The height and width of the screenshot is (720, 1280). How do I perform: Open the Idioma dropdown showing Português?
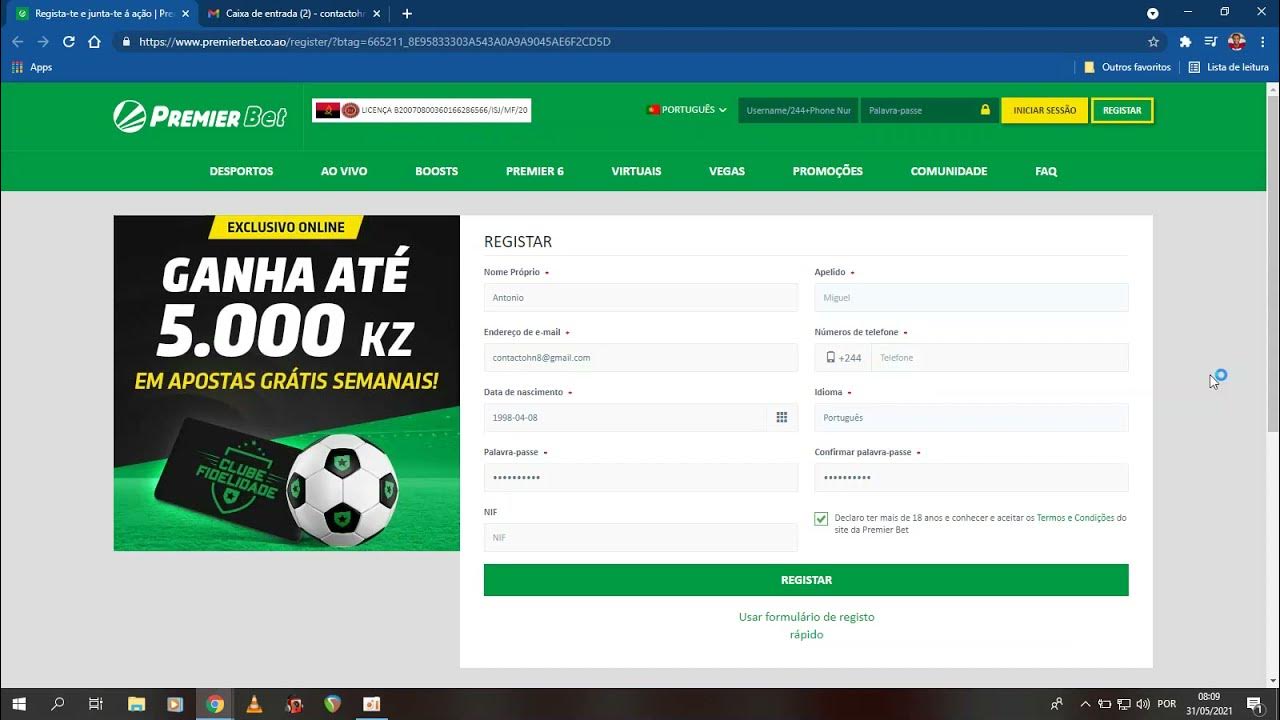[x=971, y=417]
